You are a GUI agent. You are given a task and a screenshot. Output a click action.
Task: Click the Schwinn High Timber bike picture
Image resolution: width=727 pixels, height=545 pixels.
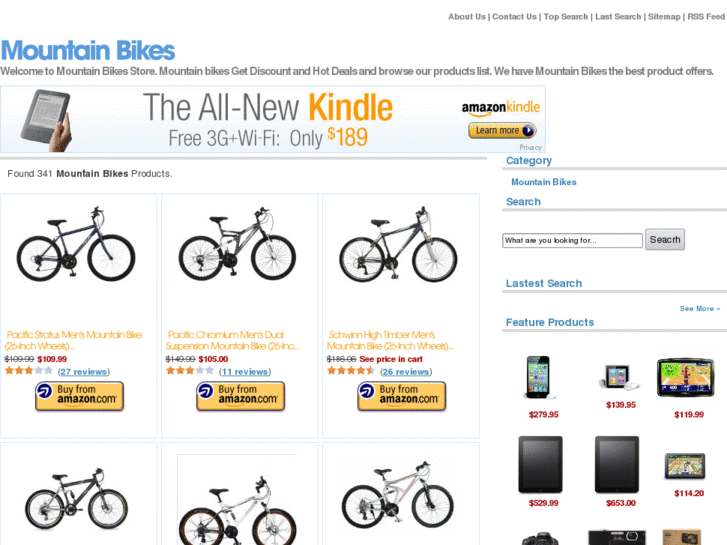point(398,244)
